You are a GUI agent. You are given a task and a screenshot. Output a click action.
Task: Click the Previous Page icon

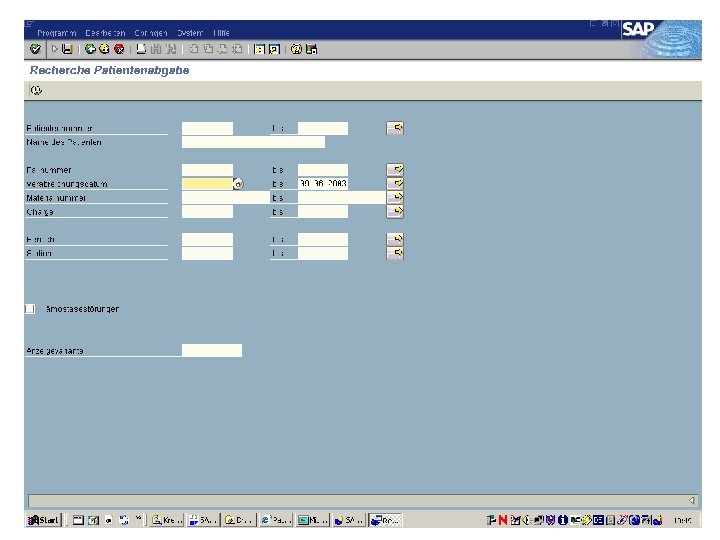pyautogui.click(x=208, y=49)
